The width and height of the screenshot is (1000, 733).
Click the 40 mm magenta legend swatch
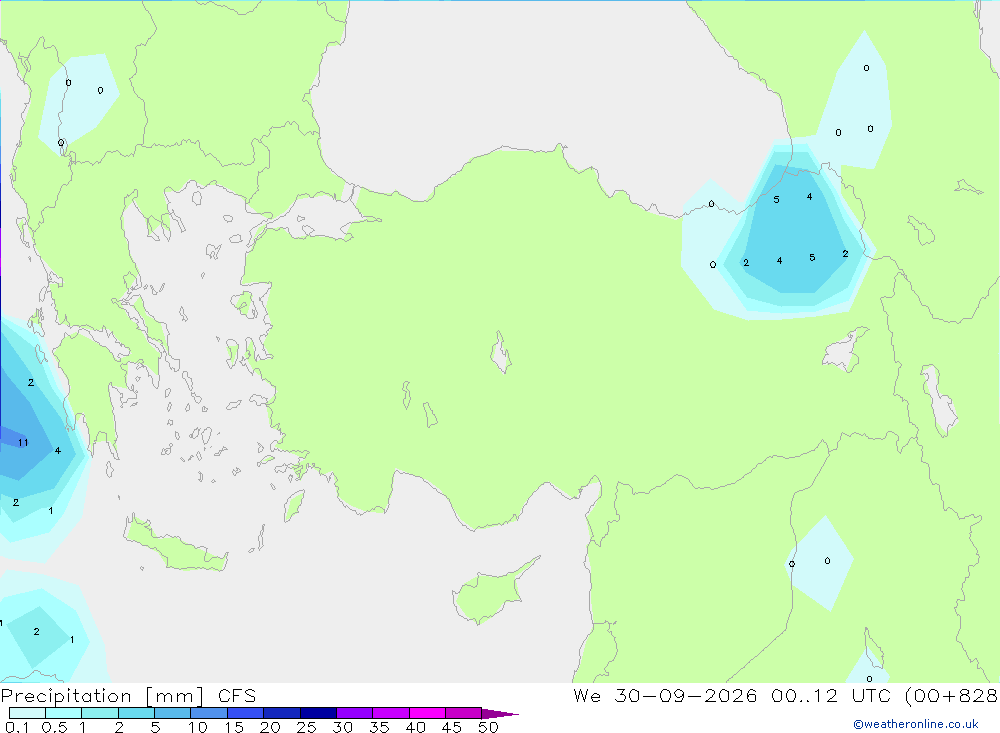click(427, 713)
